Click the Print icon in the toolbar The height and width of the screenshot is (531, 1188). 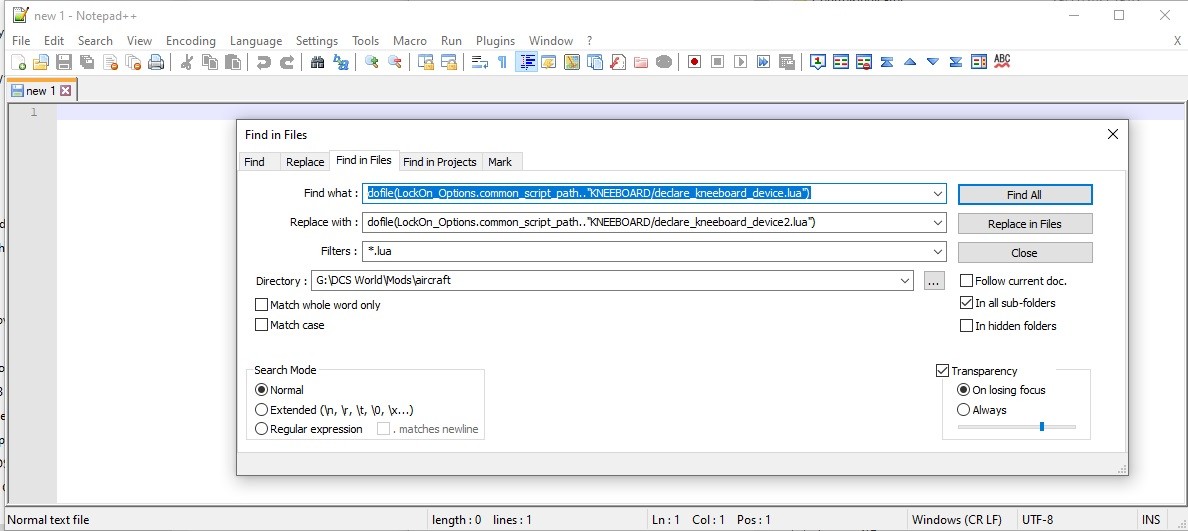(x=156, y=62)
